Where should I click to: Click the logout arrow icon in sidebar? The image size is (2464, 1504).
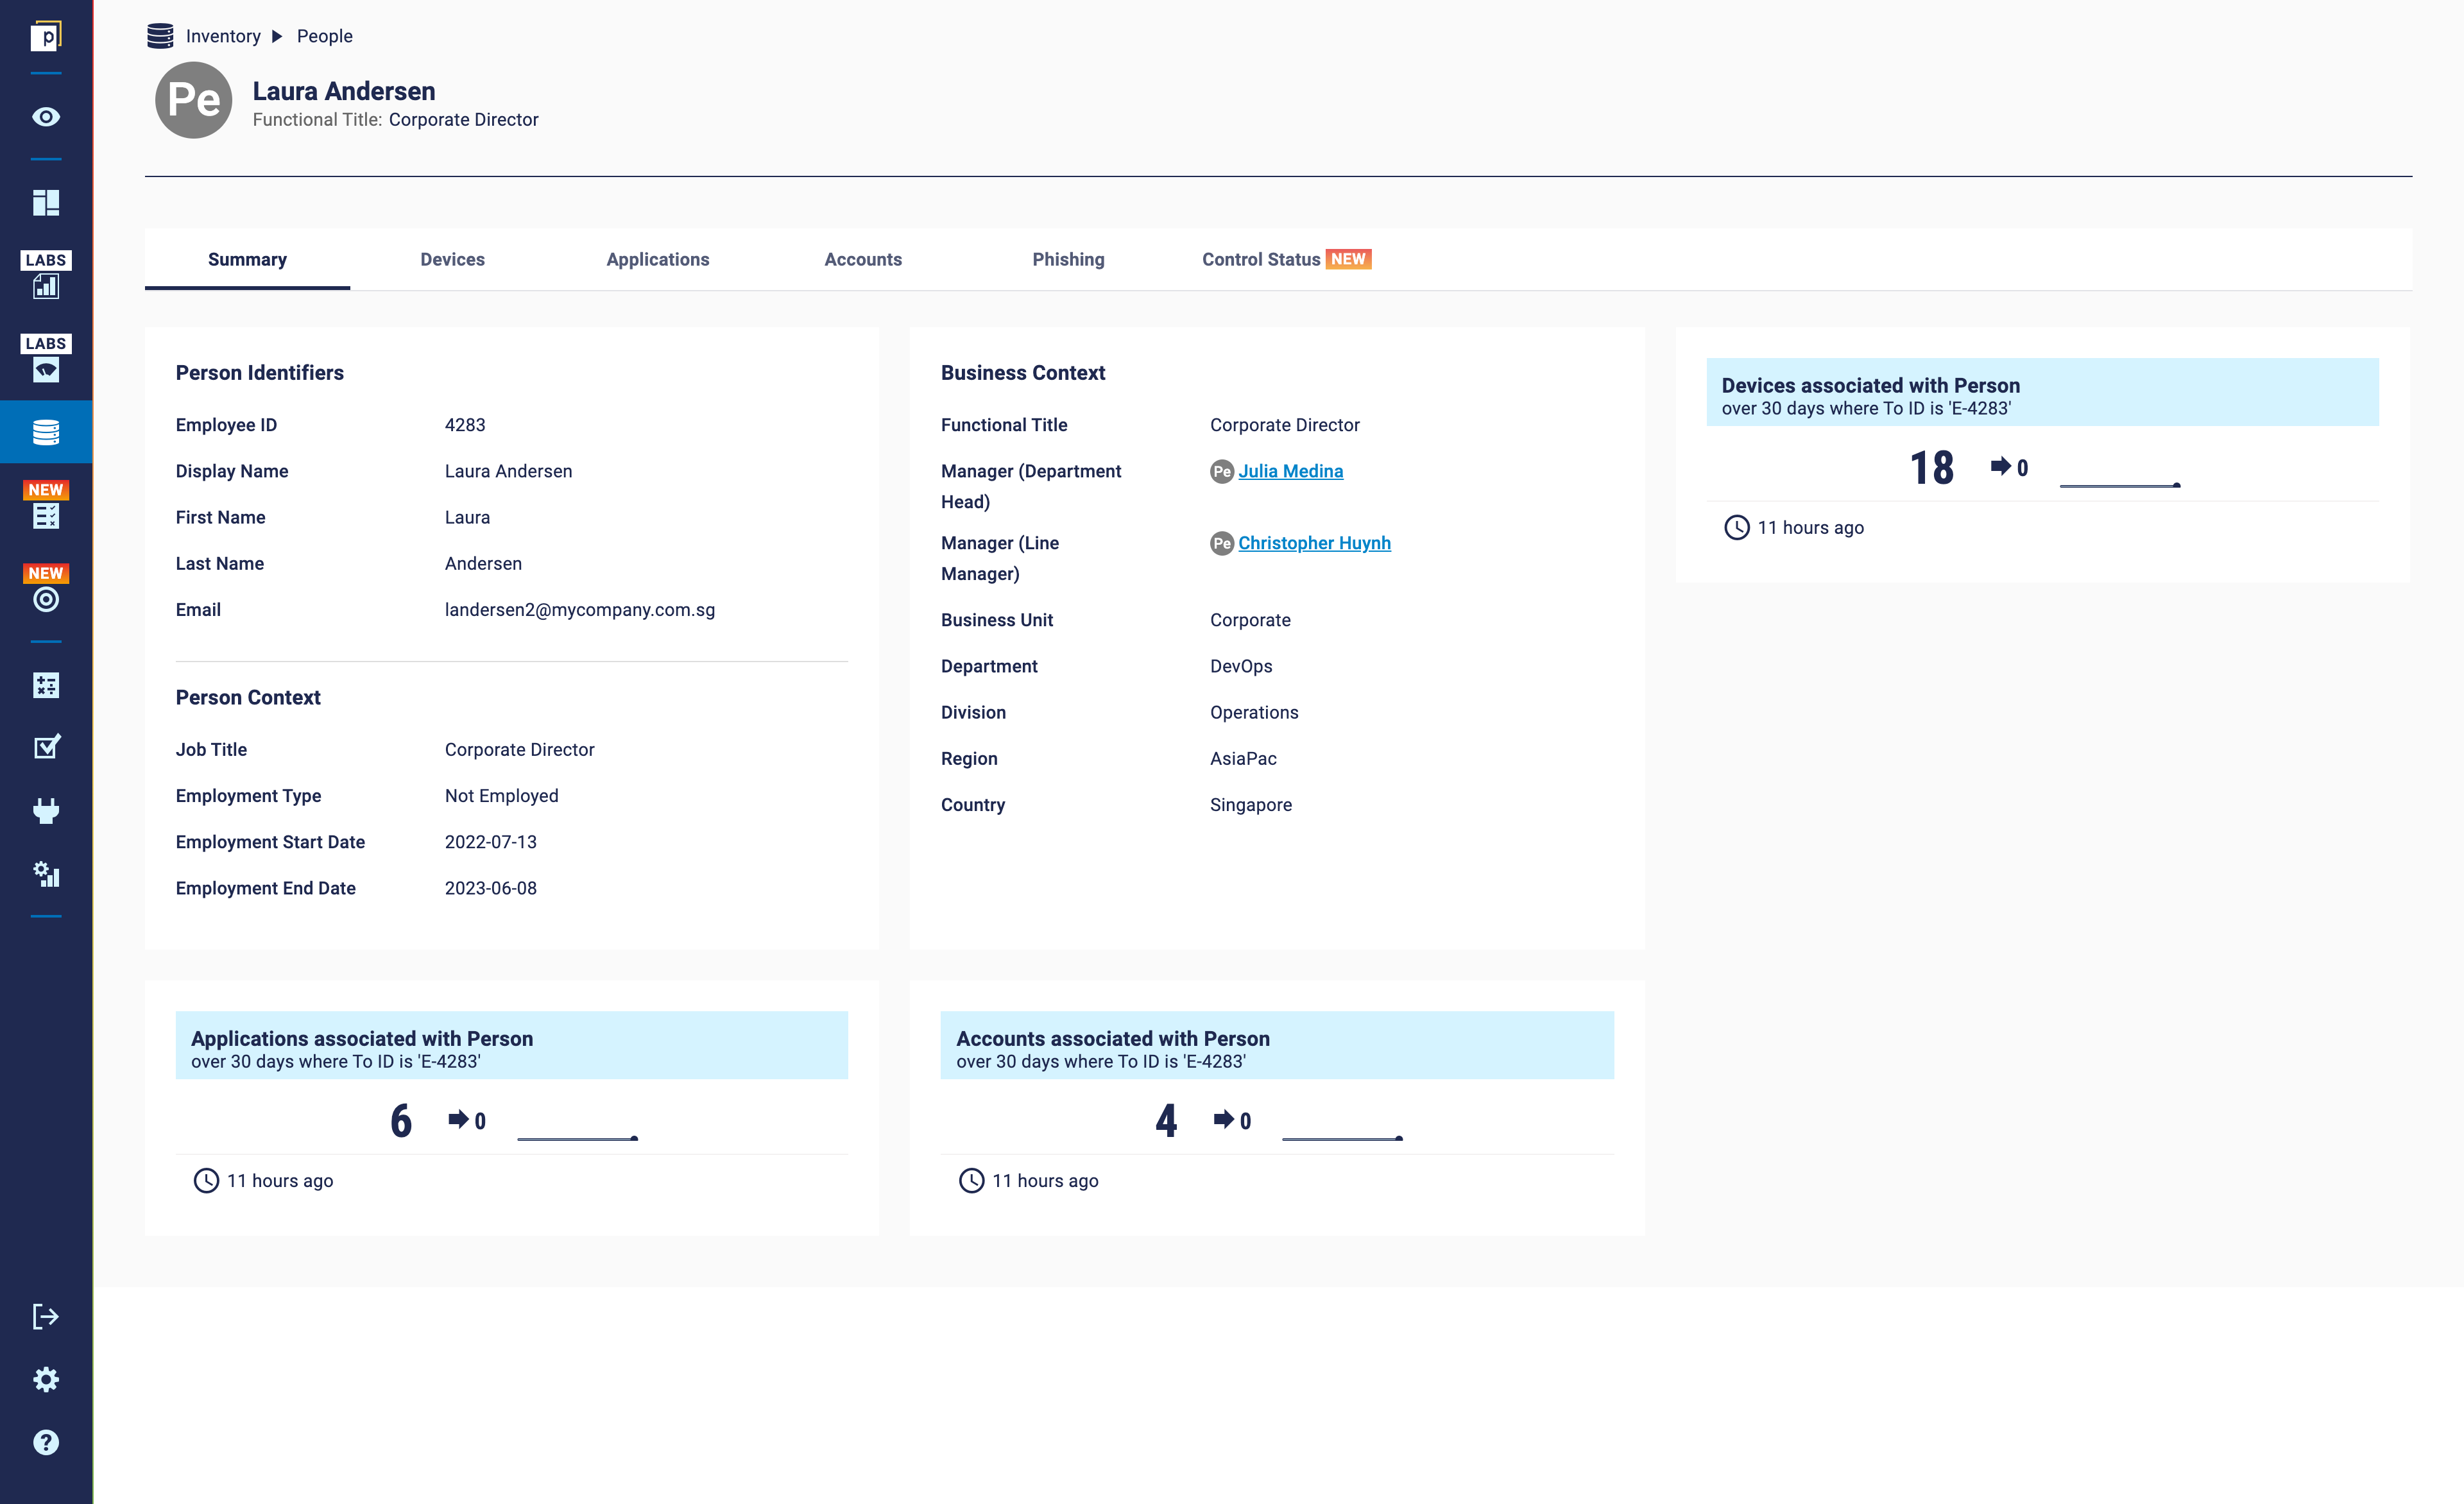click(x=46, y=1316)
